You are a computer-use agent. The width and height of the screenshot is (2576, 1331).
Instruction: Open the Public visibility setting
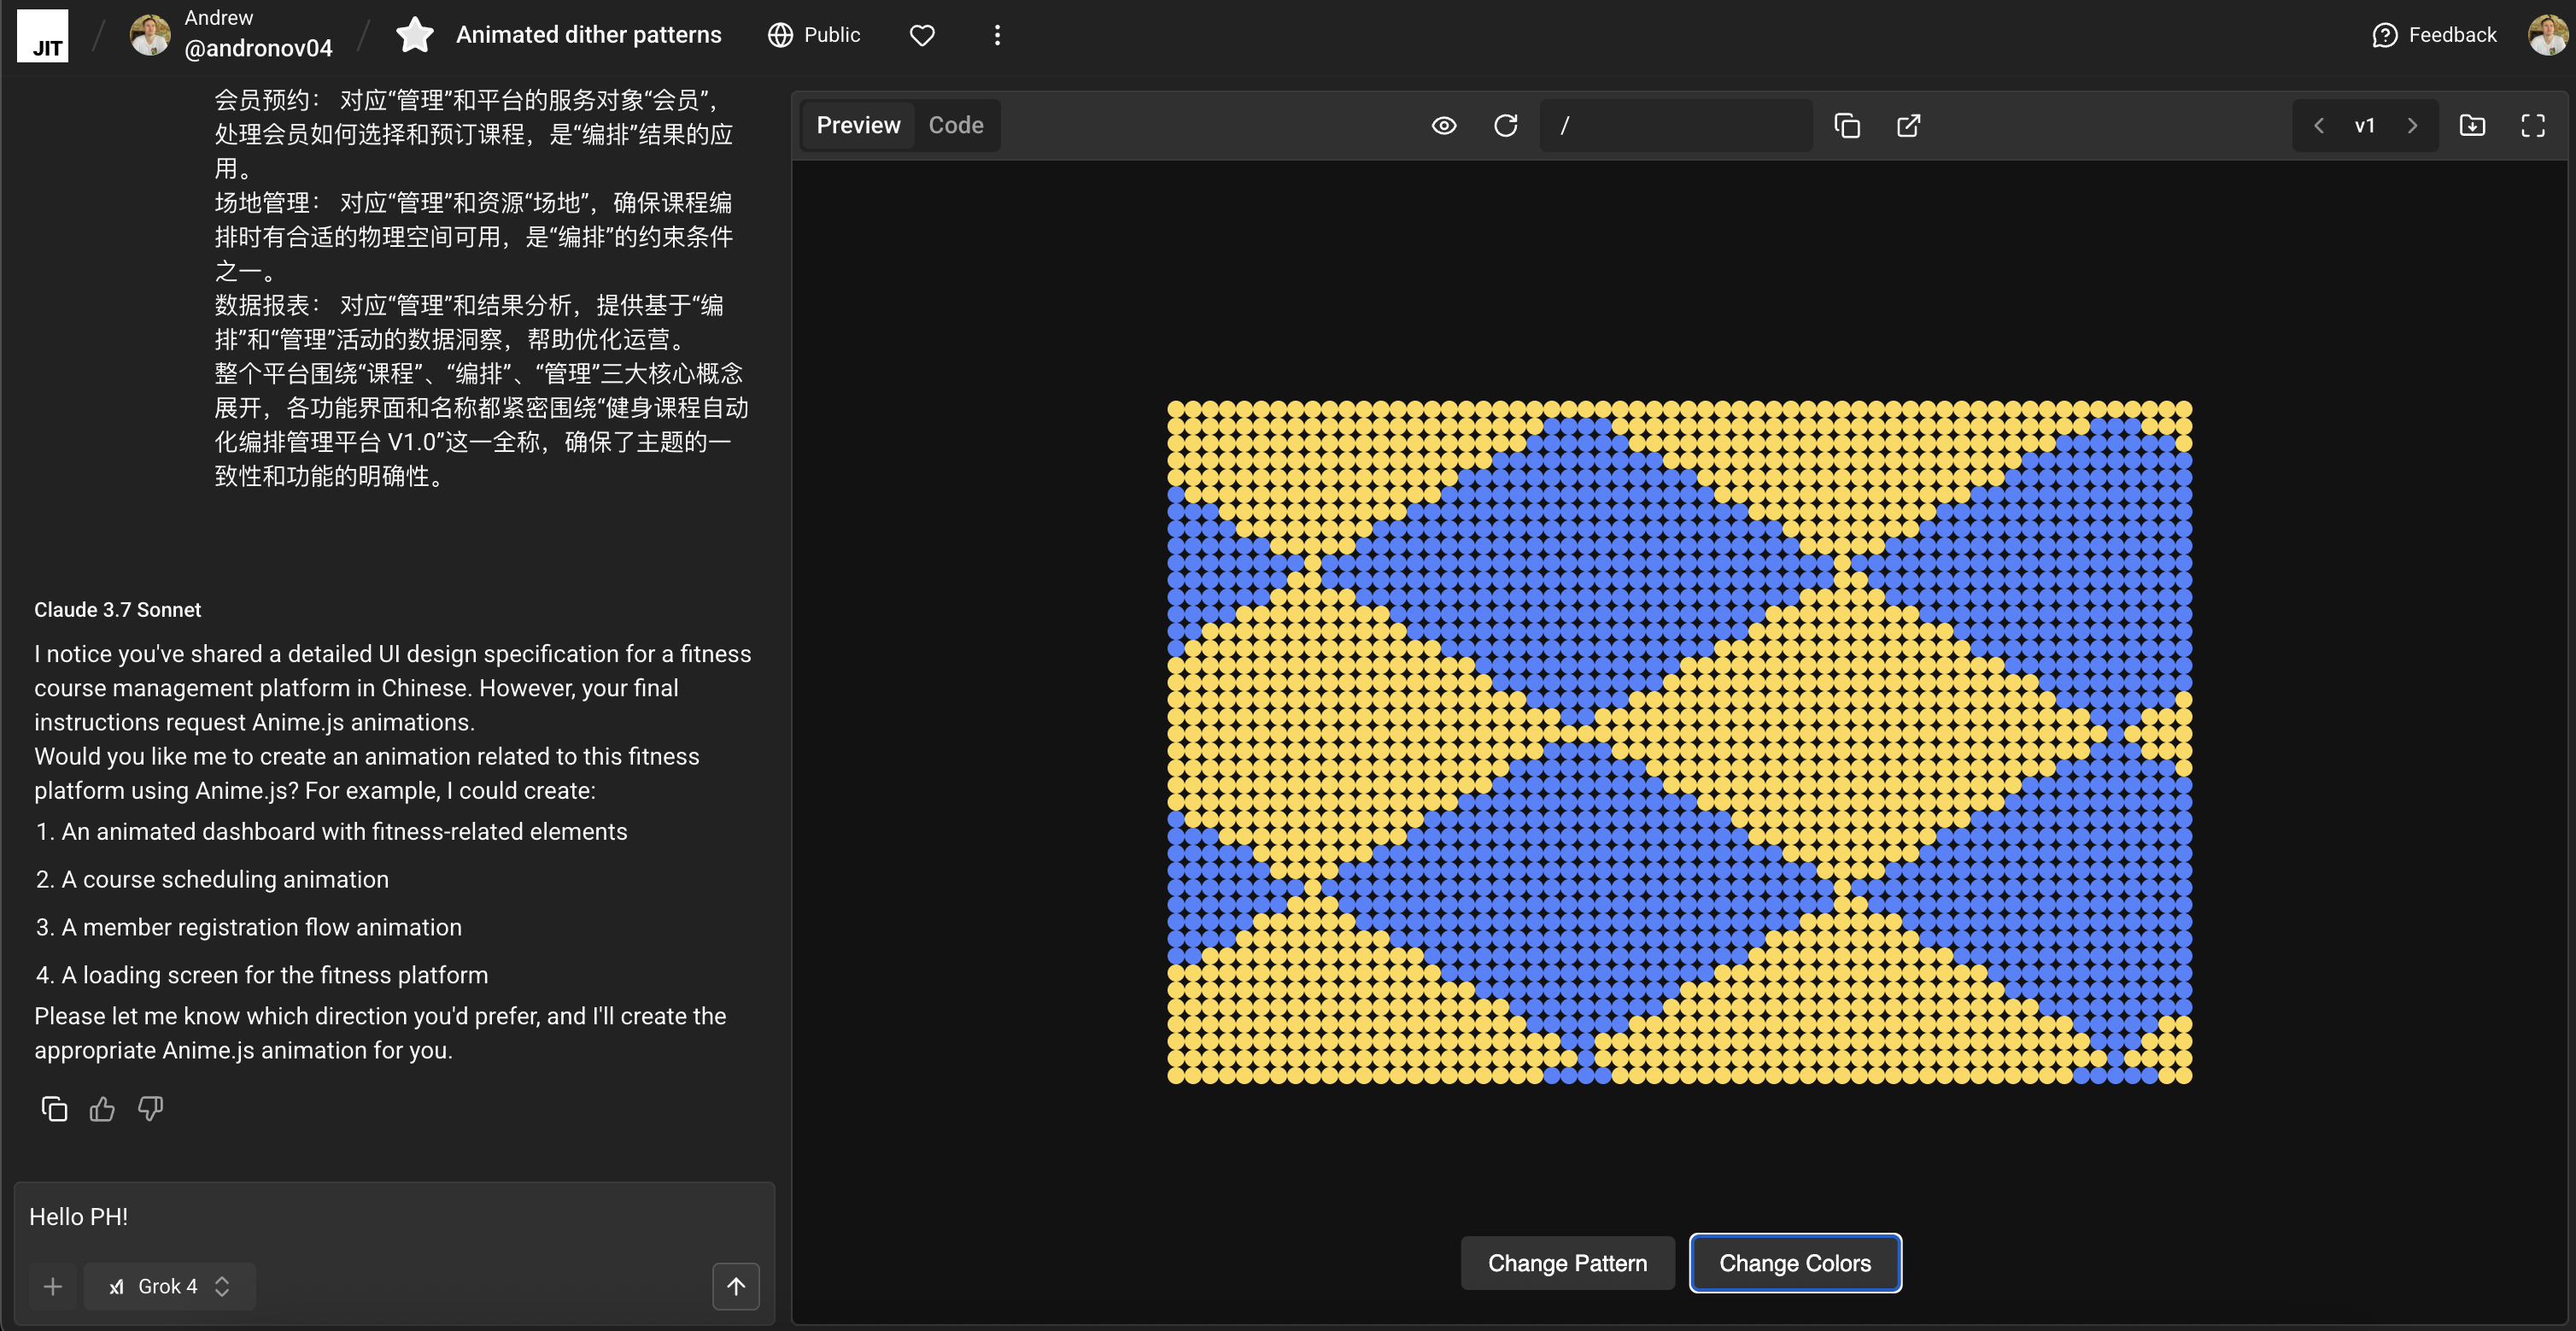pyautogui.click(x=814, y=35)
